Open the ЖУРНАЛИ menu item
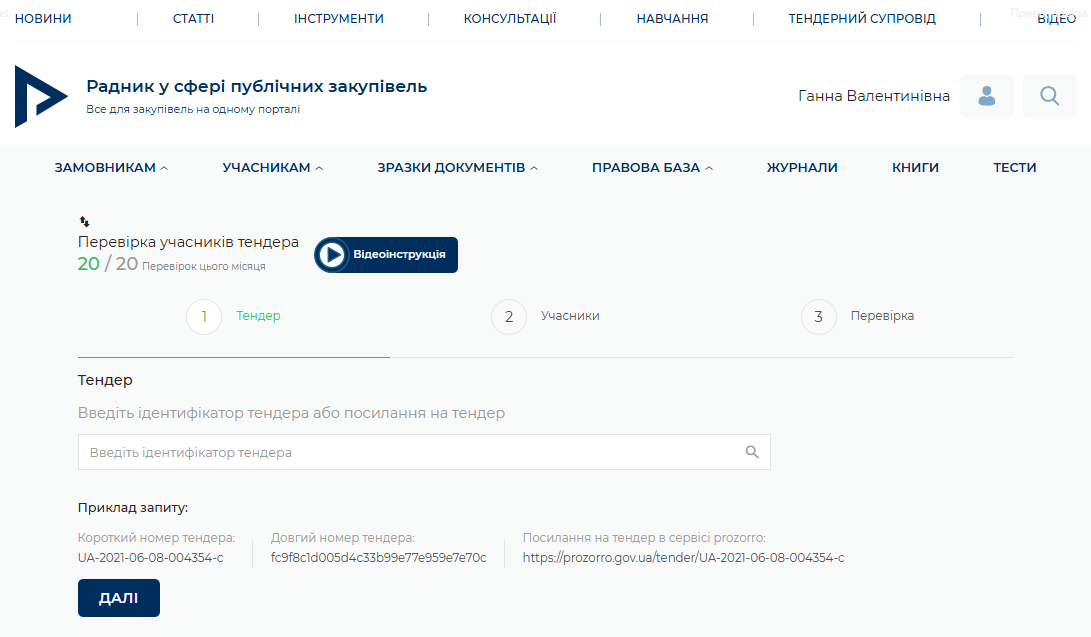This screenshot has width=1091, height=637. [x=802, y=168]
